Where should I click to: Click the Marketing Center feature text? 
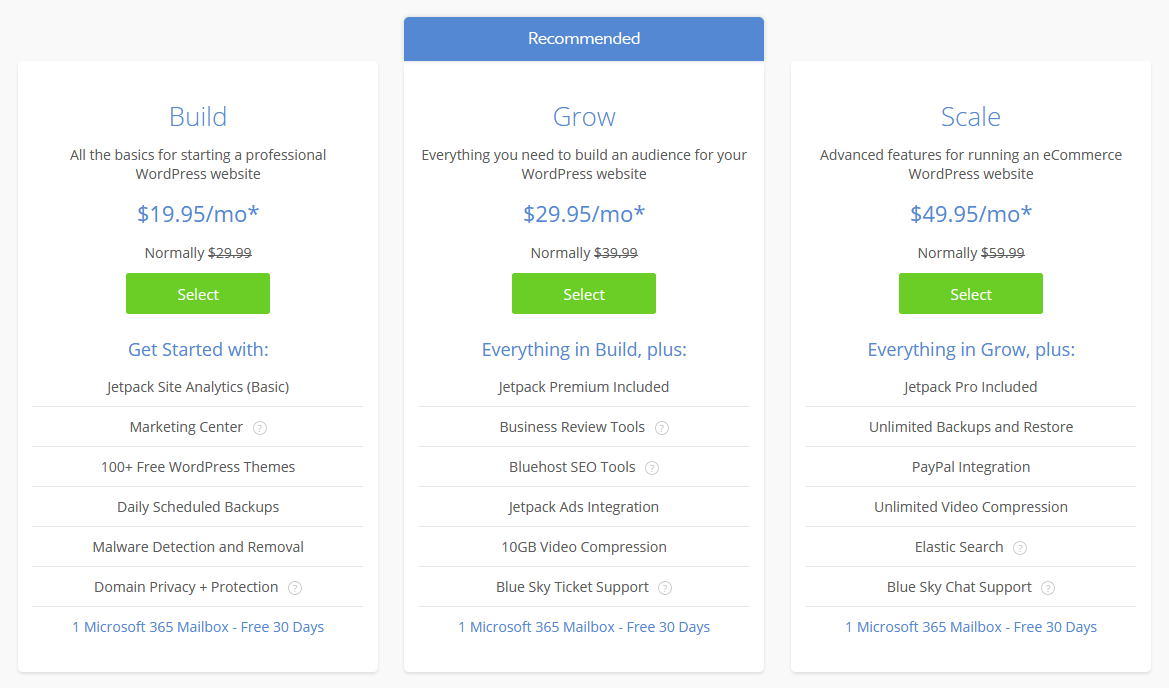[186, 427]
